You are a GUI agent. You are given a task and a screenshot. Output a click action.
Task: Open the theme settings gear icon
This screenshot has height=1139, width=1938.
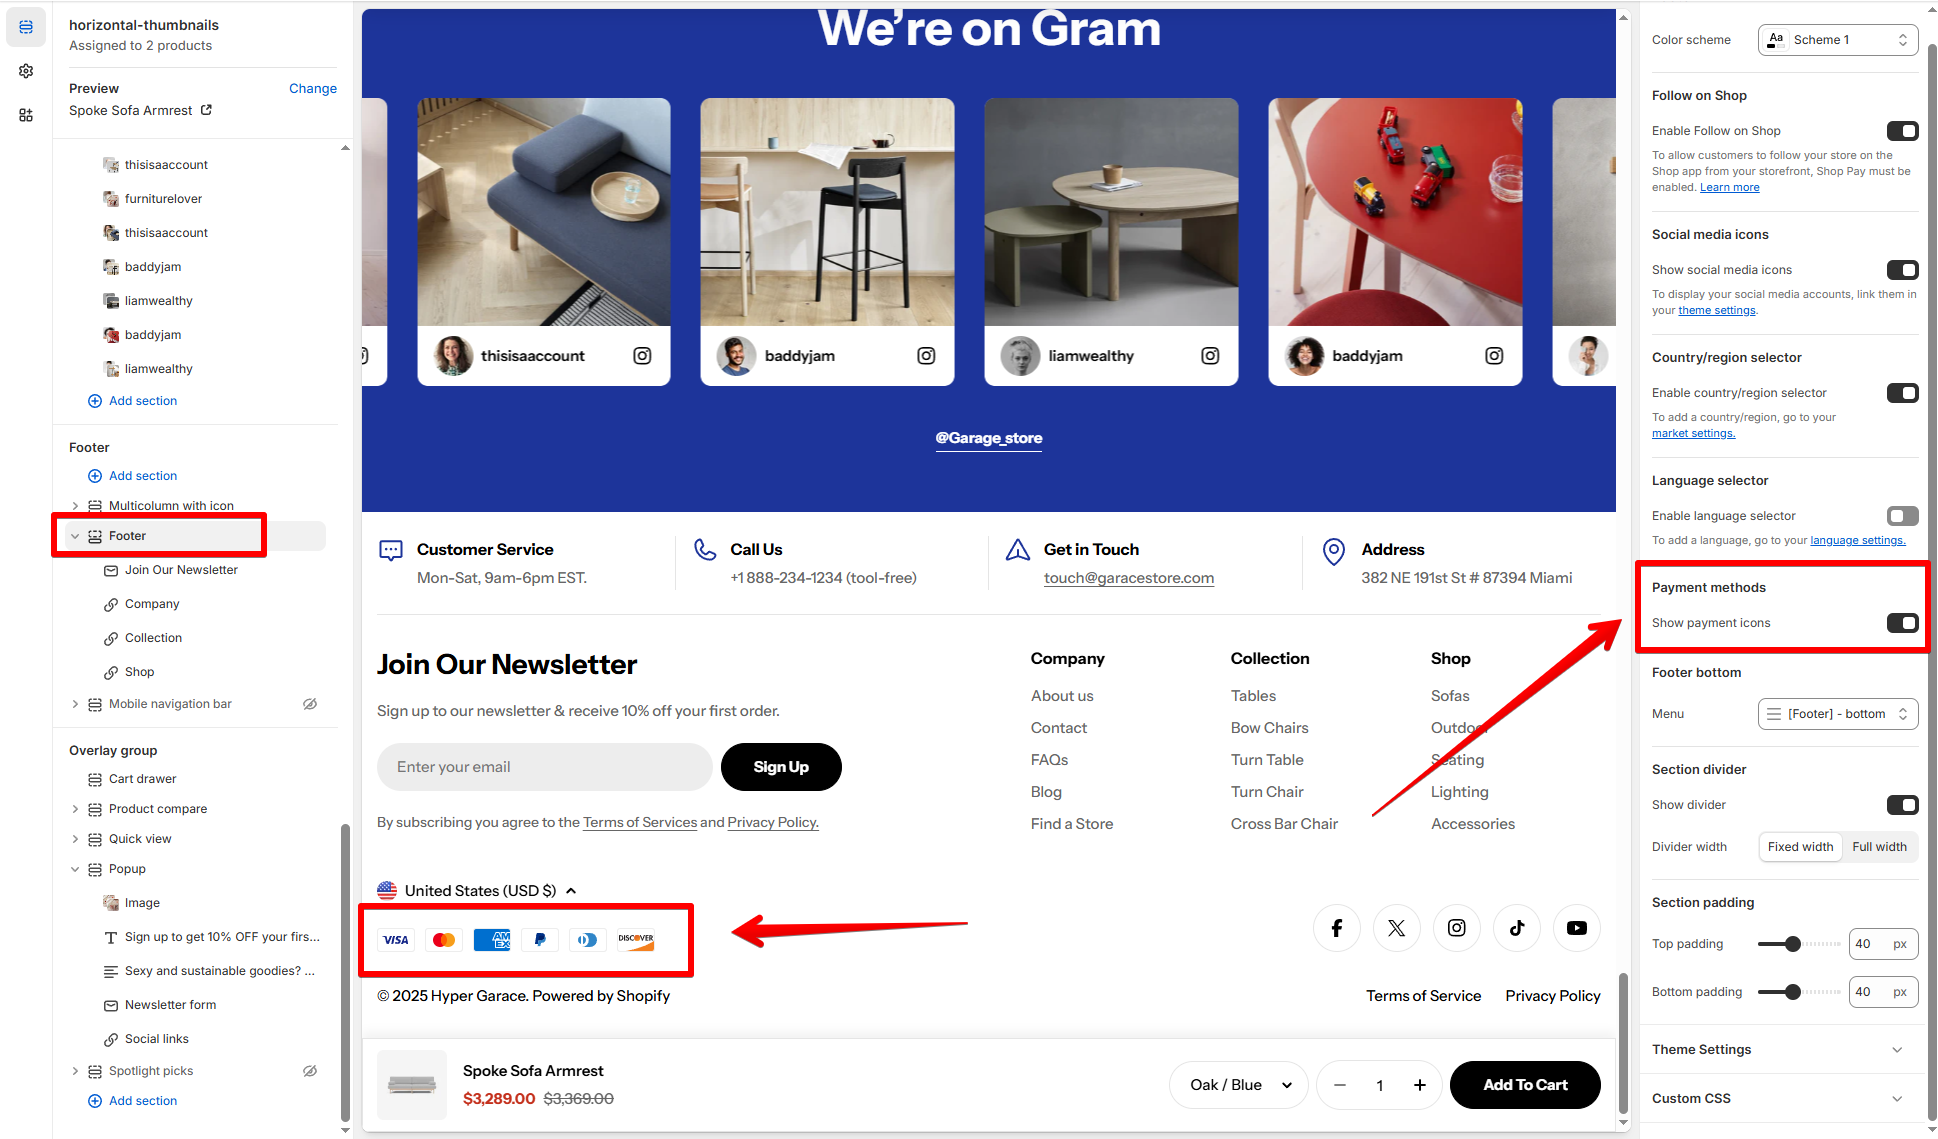coord(26,71)
